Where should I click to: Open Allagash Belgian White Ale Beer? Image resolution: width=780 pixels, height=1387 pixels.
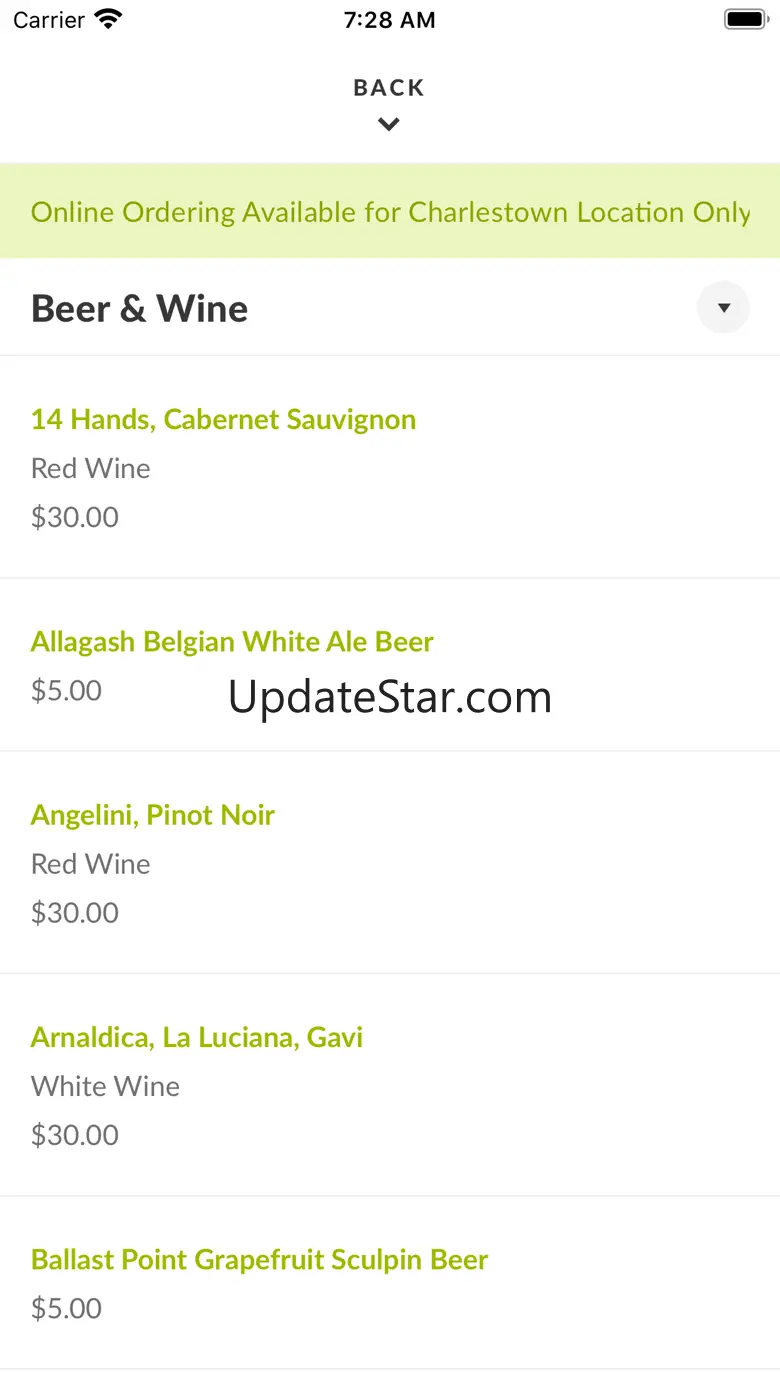[232, 641]
